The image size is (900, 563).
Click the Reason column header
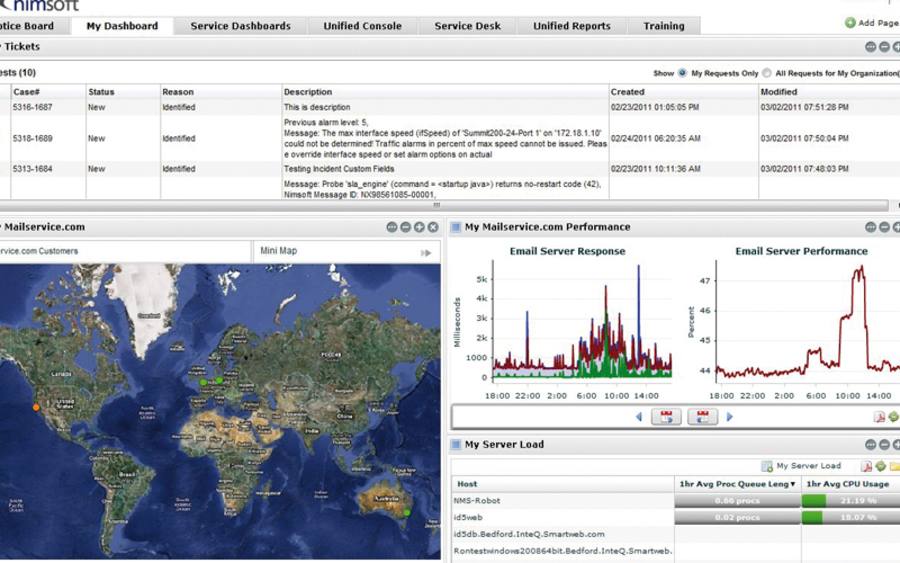pos(221,92)
